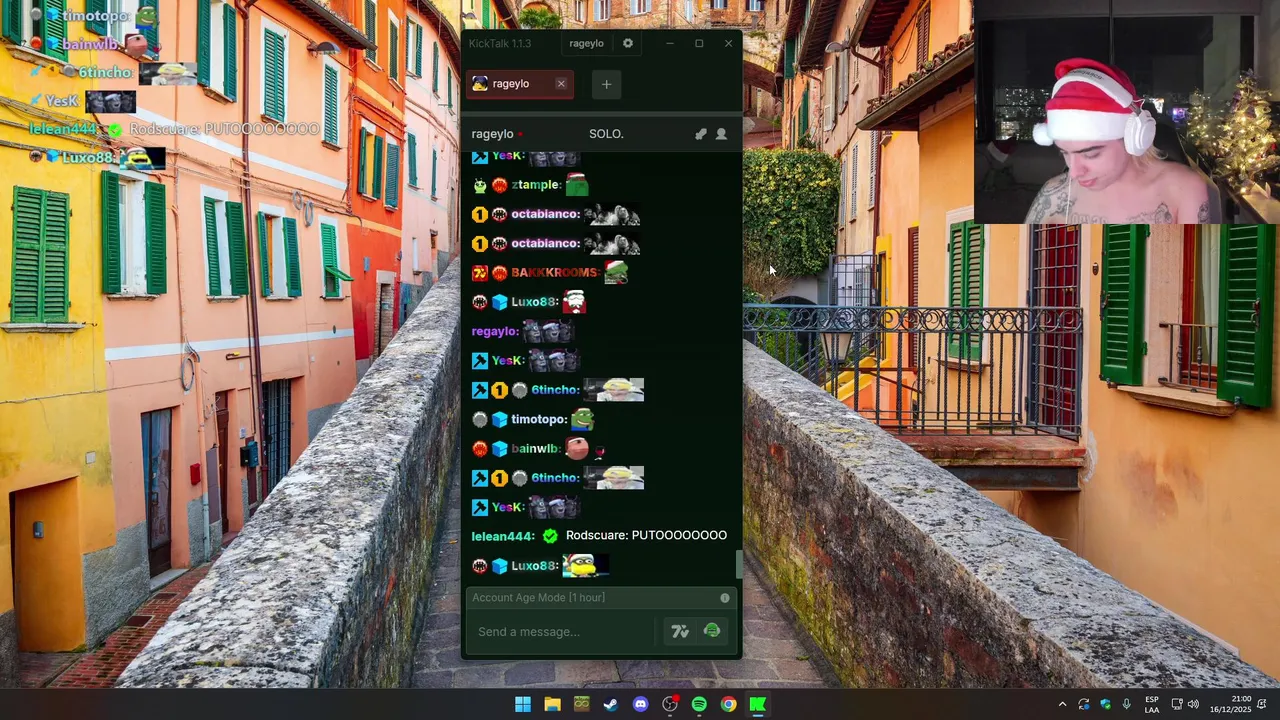This screenshot has height=720, width=1280.
Task: Open volume control in system tray
Action: [x=1193, y=705]
